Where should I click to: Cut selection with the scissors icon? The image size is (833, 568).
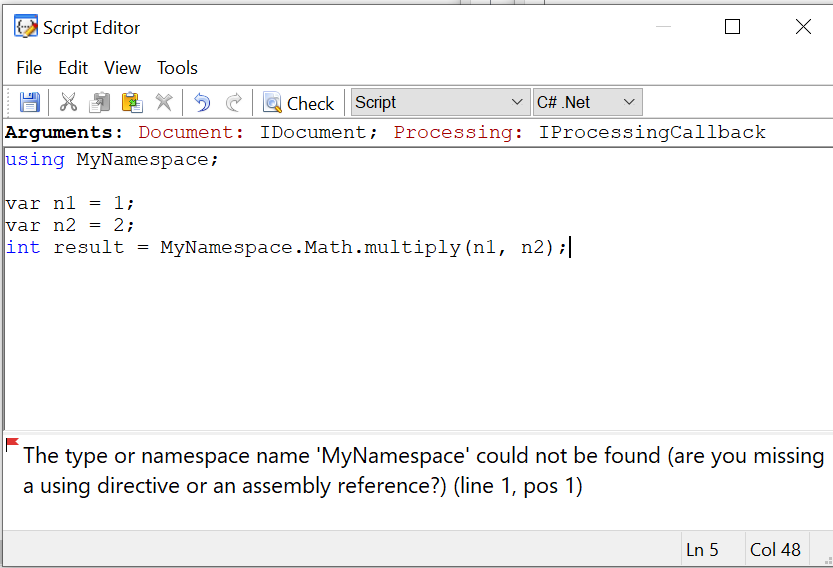tap(68, 102)
